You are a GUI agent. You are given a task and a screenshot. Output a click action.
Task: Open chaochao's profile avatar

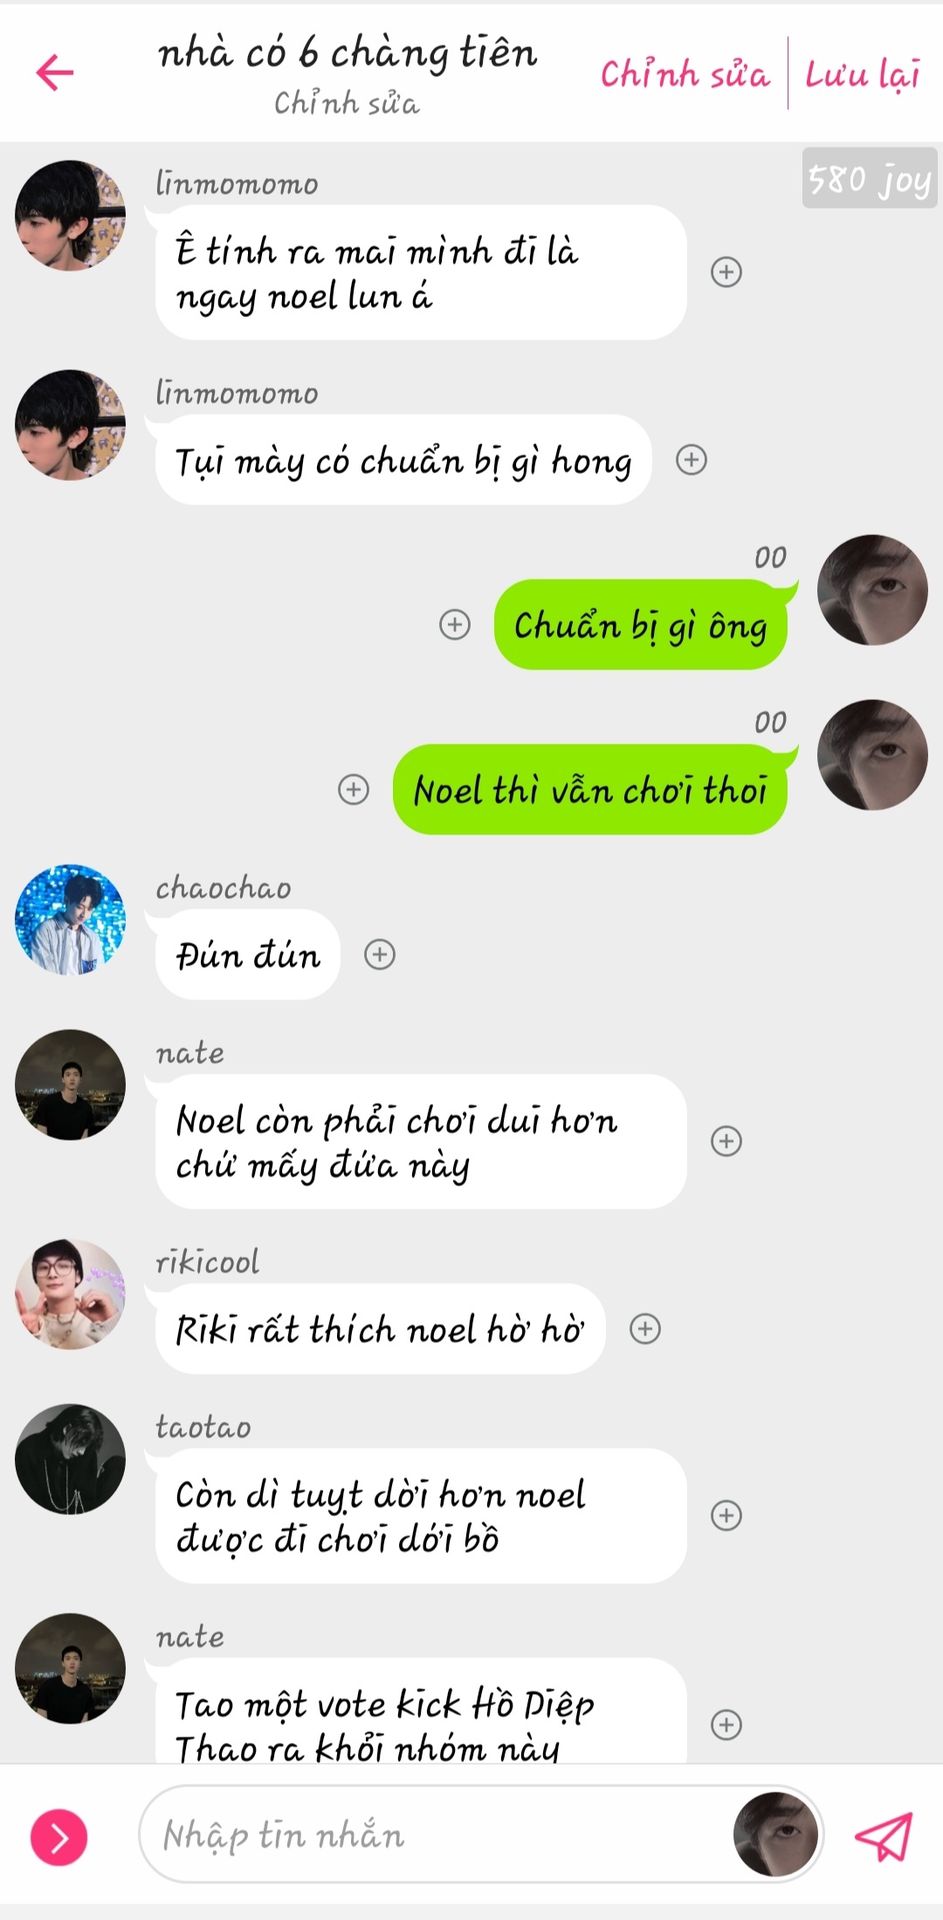click(x=70, y=919)
